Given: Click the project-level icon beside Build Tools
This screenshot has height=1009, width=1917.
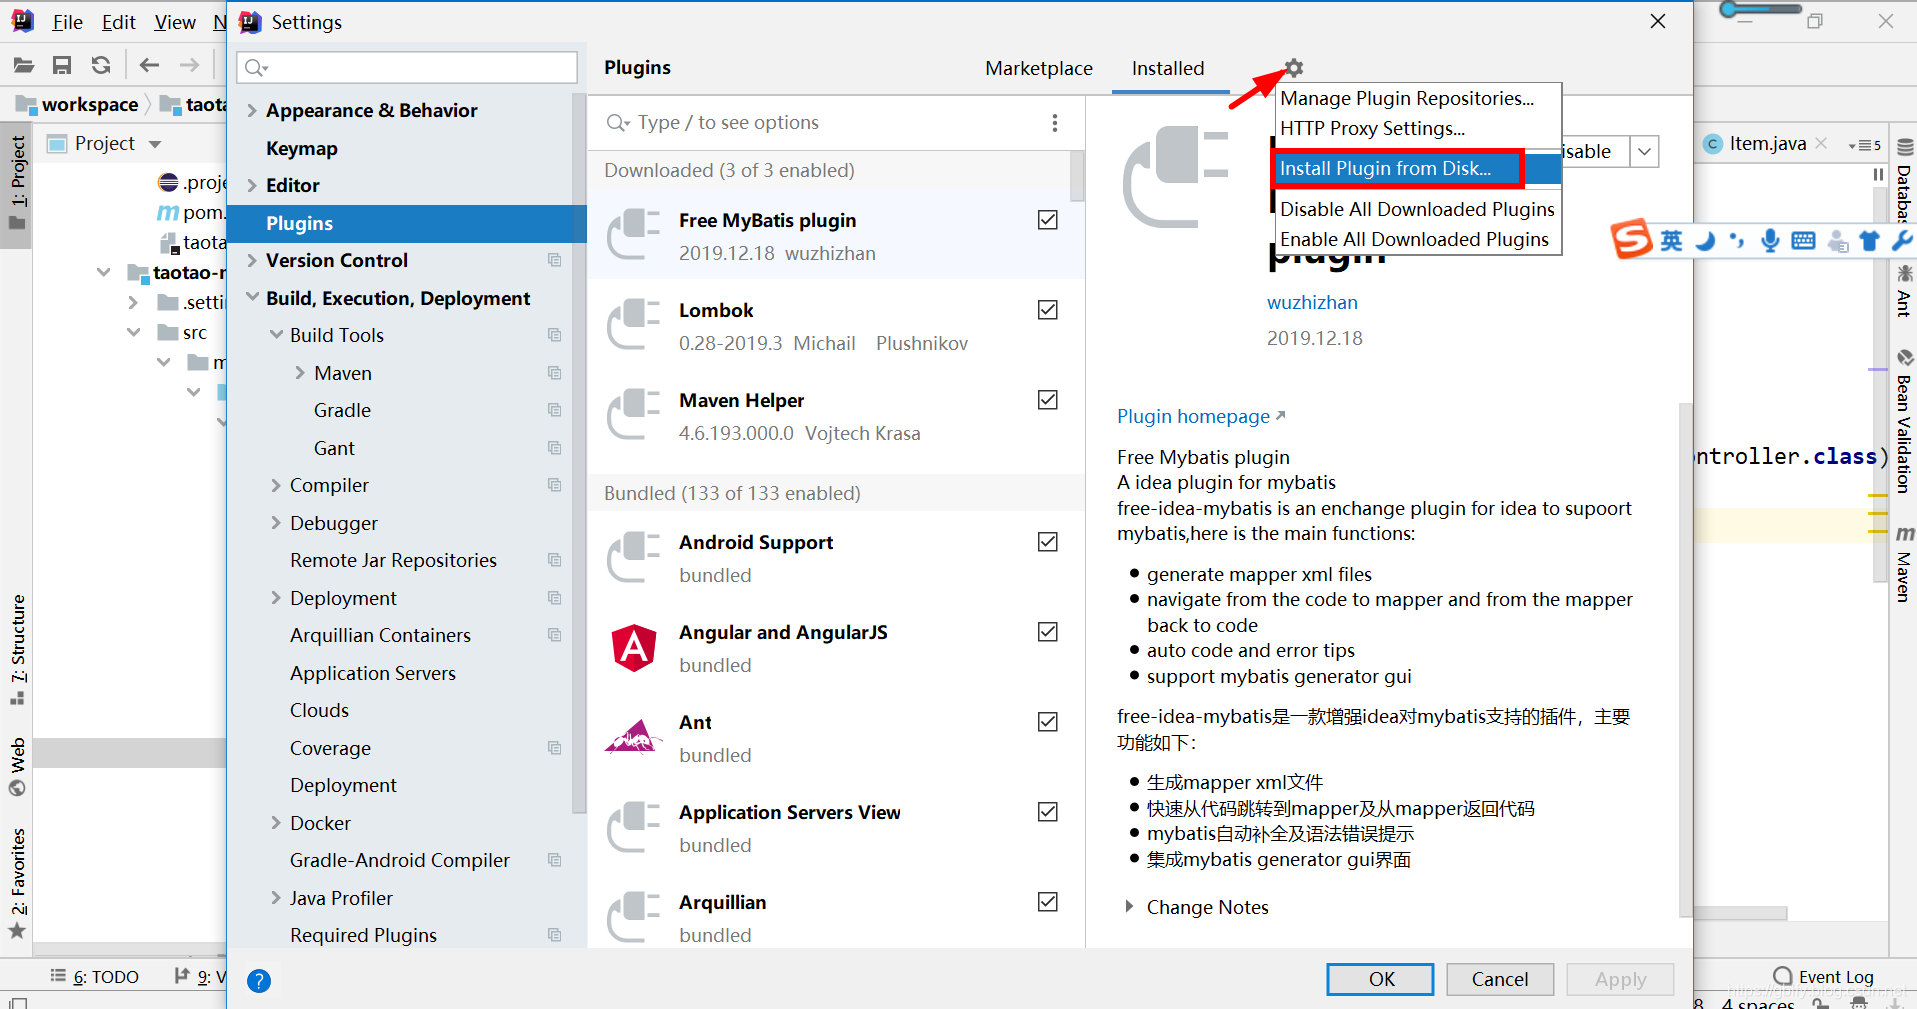Looking at the screenshot, I should click(554, 335).
